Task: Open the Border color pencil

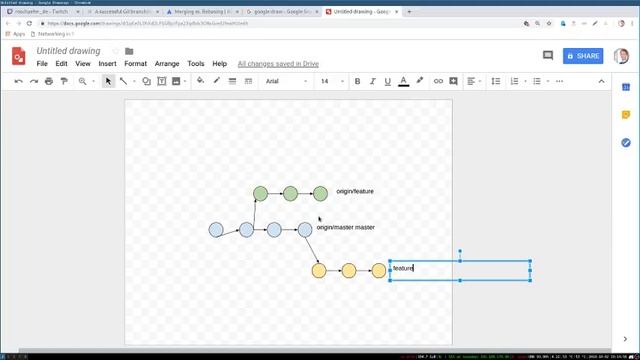Action: (x=216, y=81)
